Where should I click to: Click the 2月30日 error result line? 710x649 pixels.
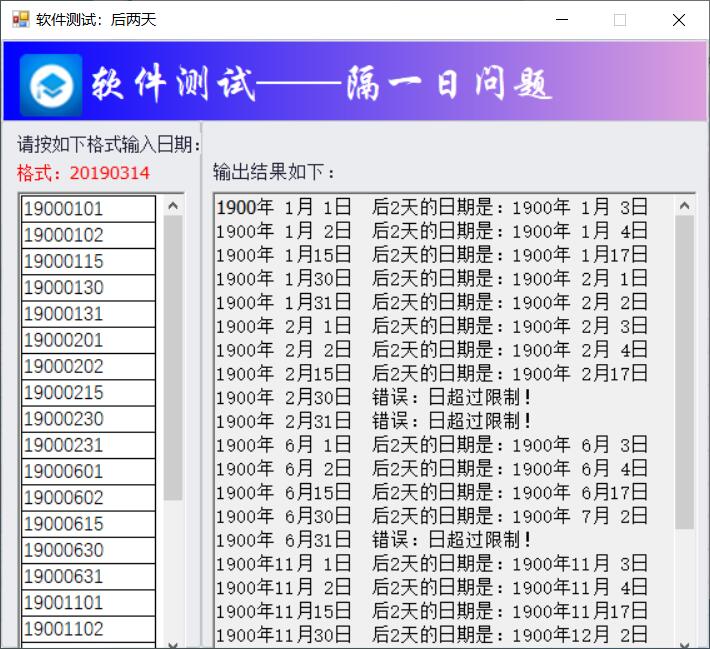click(x=374, y=397)
